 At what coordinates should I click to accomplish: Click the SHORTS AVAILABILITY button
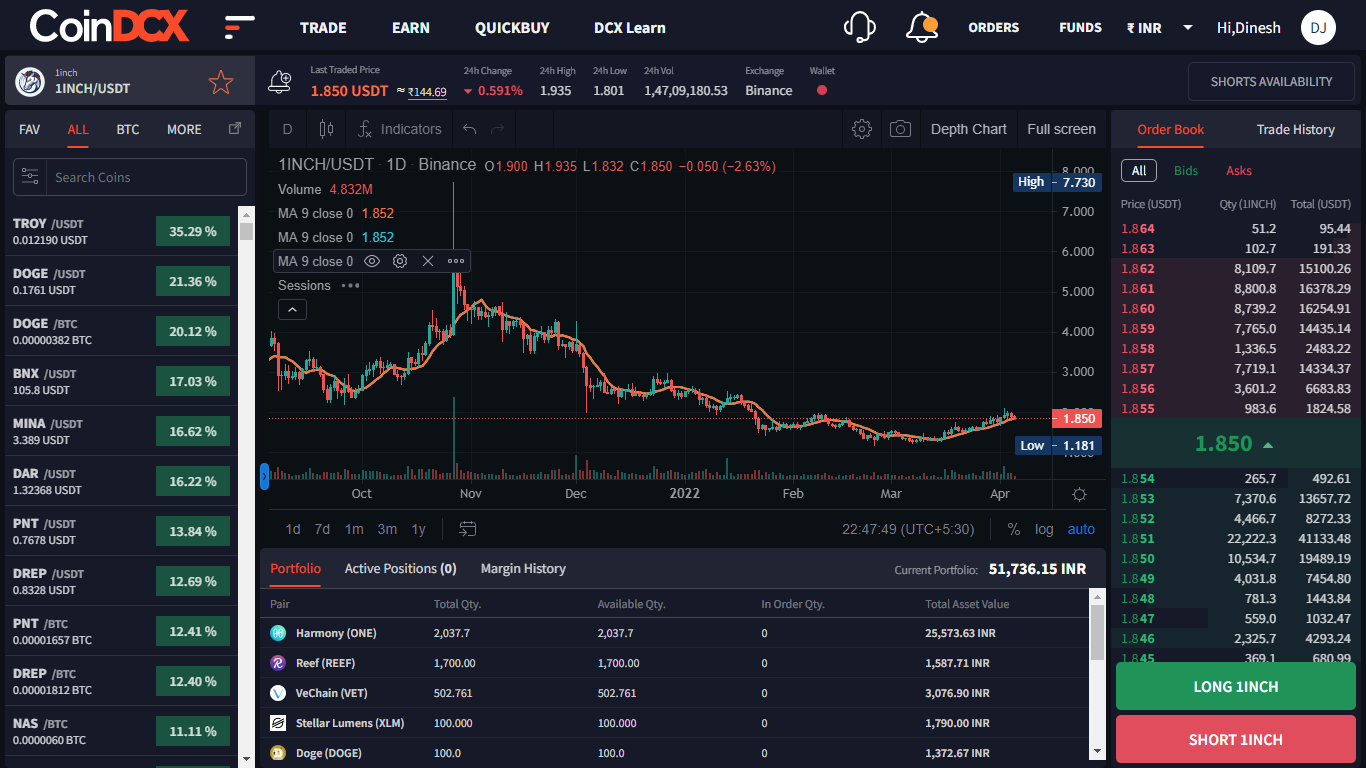click(1271, 82)
